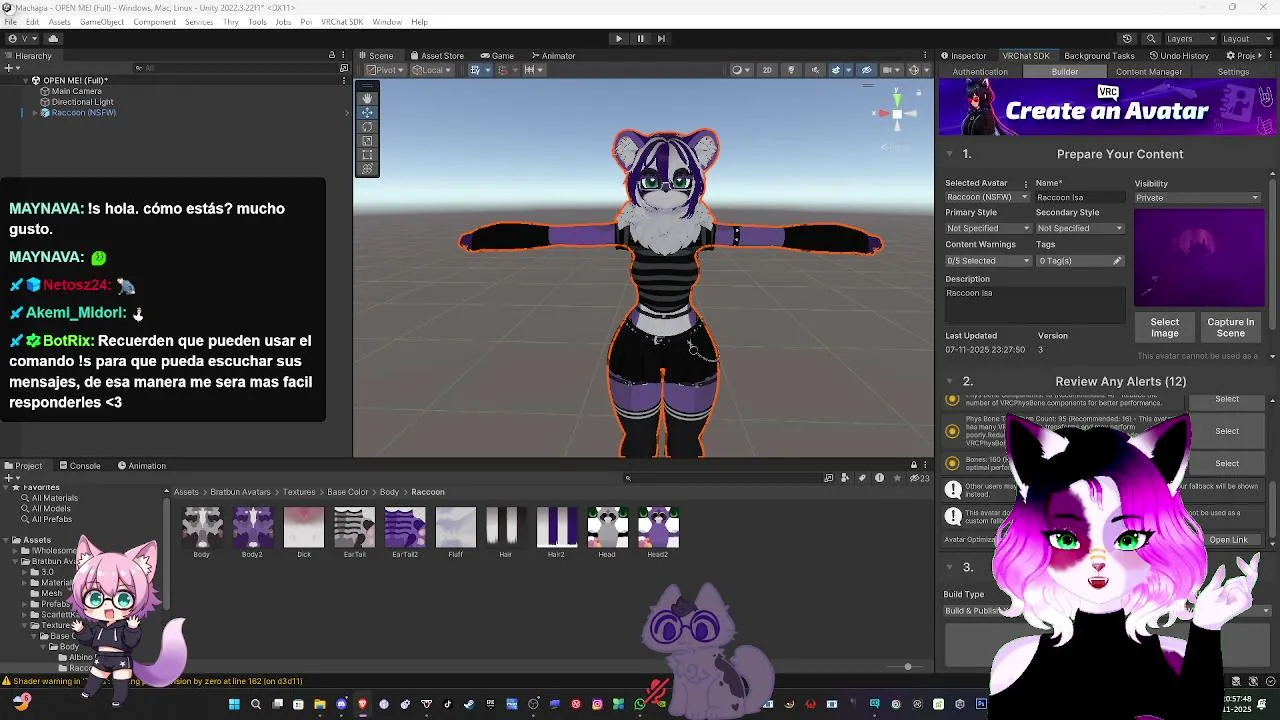Open the Selected Avatar dropdown
Screen dimensions: 1280x720
tap(988, 197)
